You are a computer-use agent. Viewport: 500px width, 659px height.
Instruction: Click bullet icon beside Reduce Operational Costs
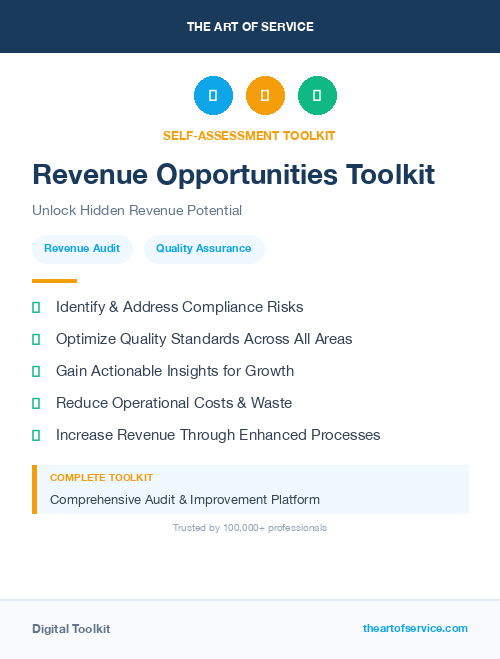click(36, 403)
